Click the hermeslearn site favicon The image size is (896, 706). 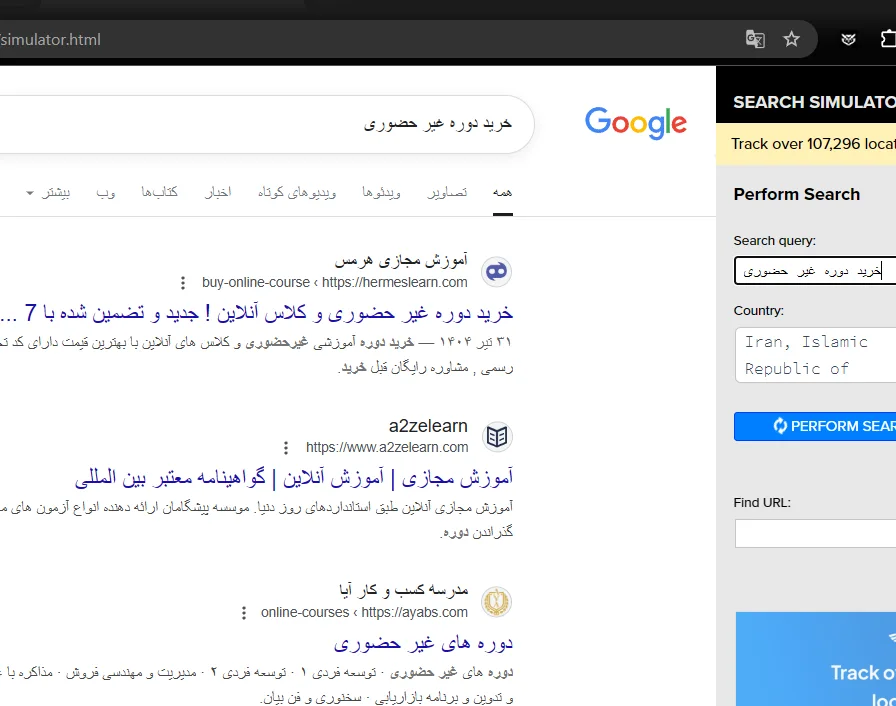pyautogui.click(x=496, y=271)
